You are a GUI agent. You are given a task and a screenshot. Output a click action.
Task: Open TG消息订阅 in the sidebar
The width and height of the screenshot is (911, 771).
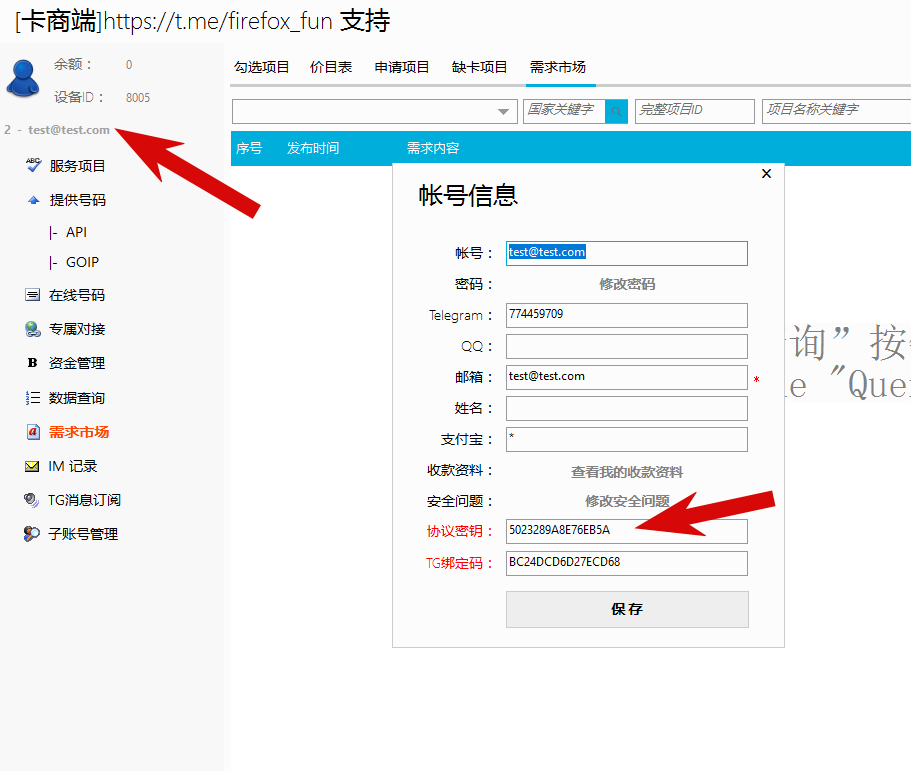pos(84,500)
